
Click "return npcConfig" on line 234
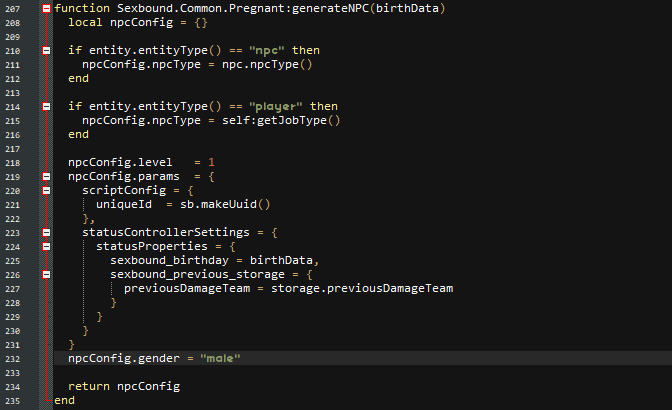[x=124, y=386]
